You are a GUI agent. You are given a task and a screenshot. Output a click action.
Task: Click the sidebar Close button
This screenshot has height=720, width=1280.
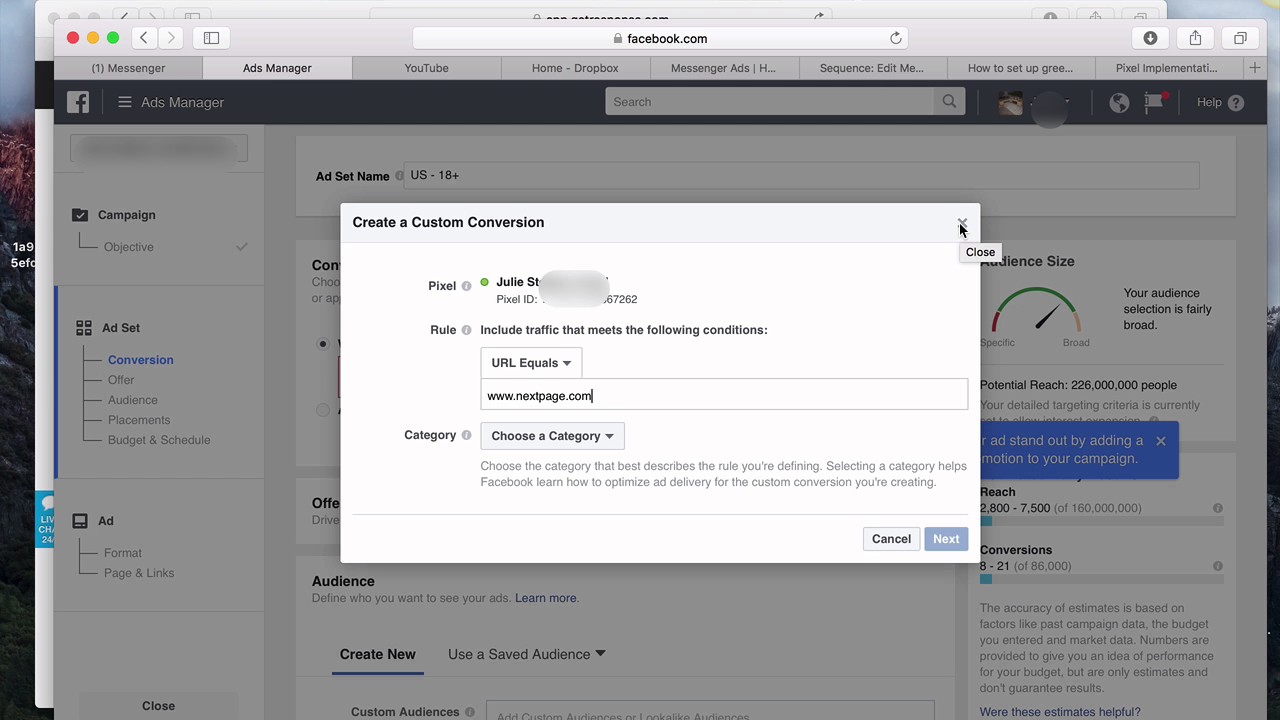click(158, 706)
